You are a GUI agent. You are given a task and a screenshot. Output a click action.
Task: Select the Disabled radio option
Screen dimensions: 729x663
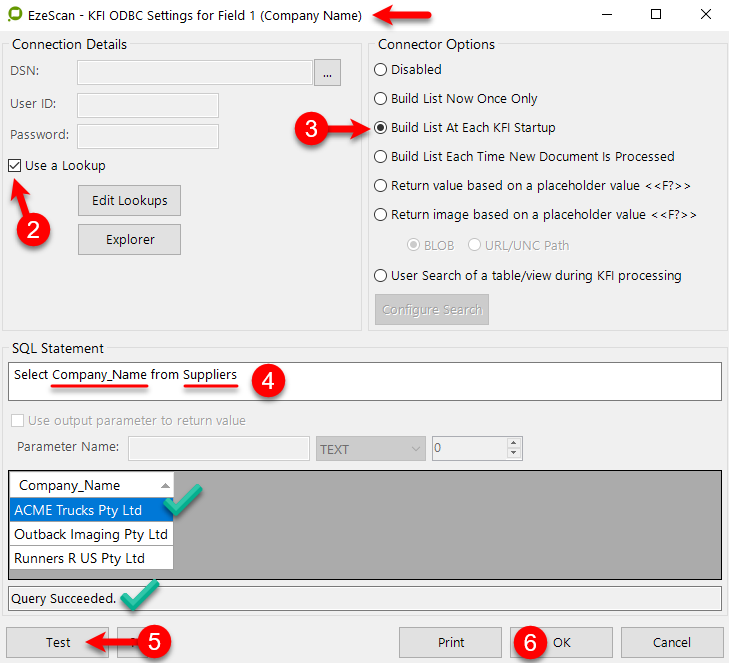(x=380, y=70)
